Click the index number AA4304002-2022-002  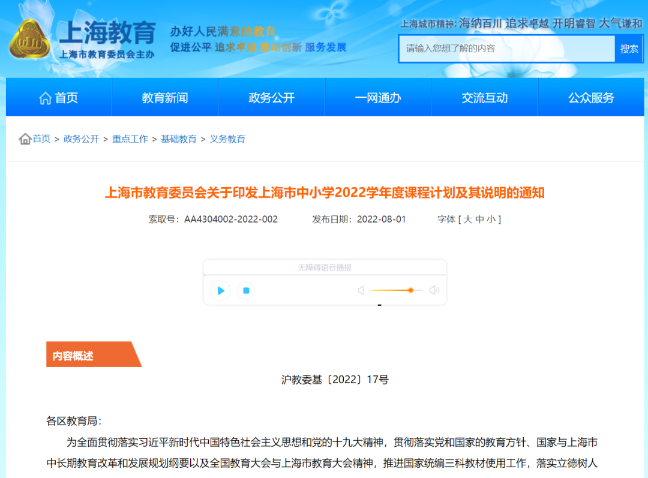tap(231, 219)
